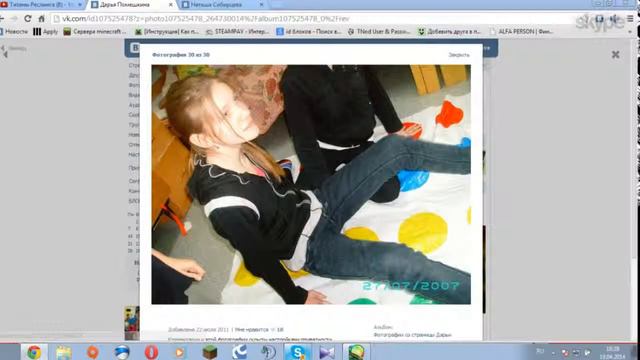The width and height of the screenshot is (640, 360).
Task: Close the Наташа Сибирцева tab
Action: click(x=262, y=4)
